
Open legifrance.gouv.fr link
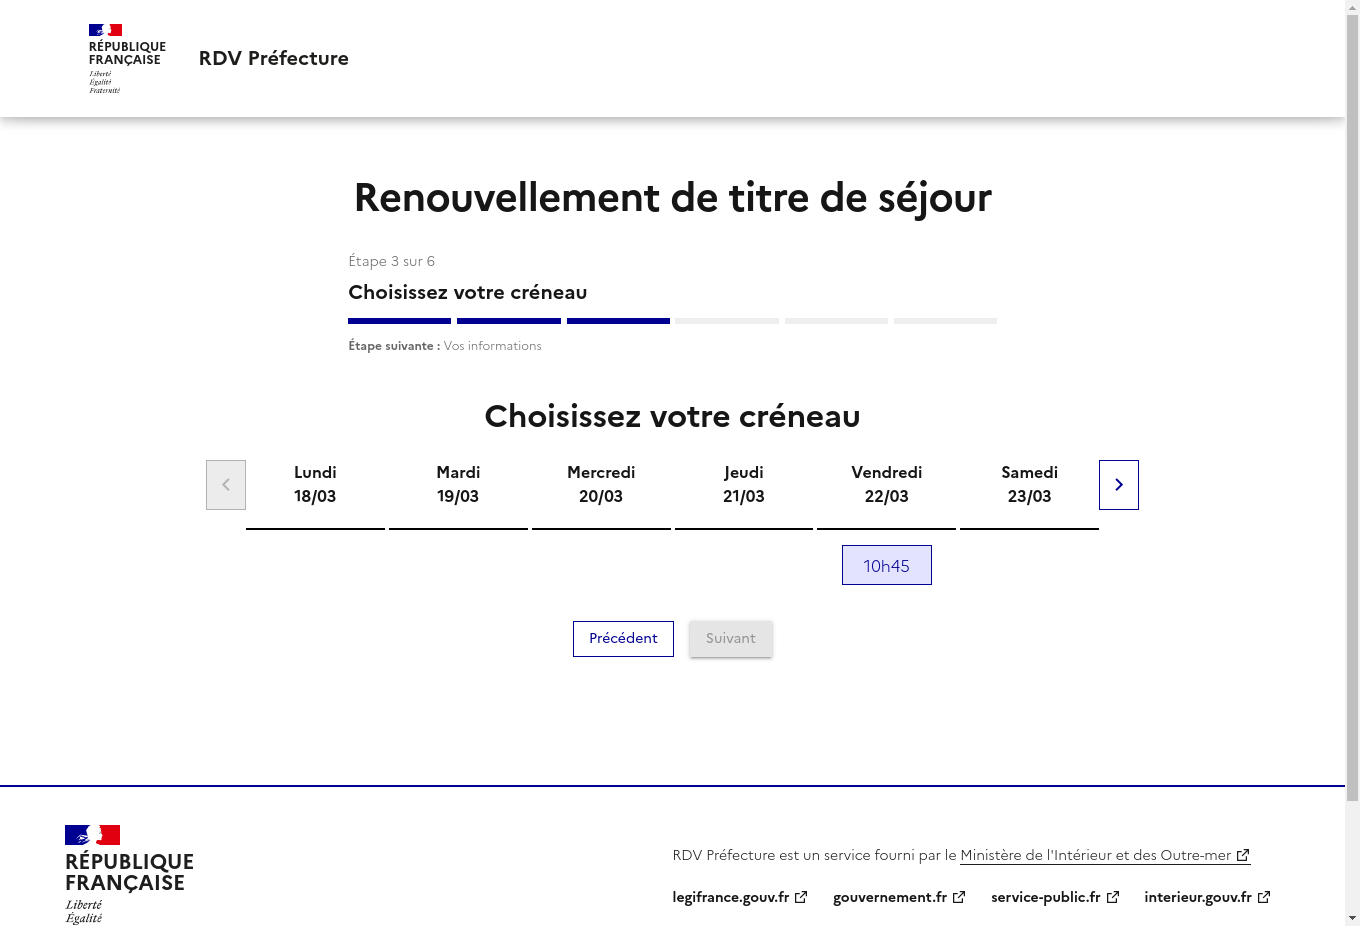coord(740,897)
